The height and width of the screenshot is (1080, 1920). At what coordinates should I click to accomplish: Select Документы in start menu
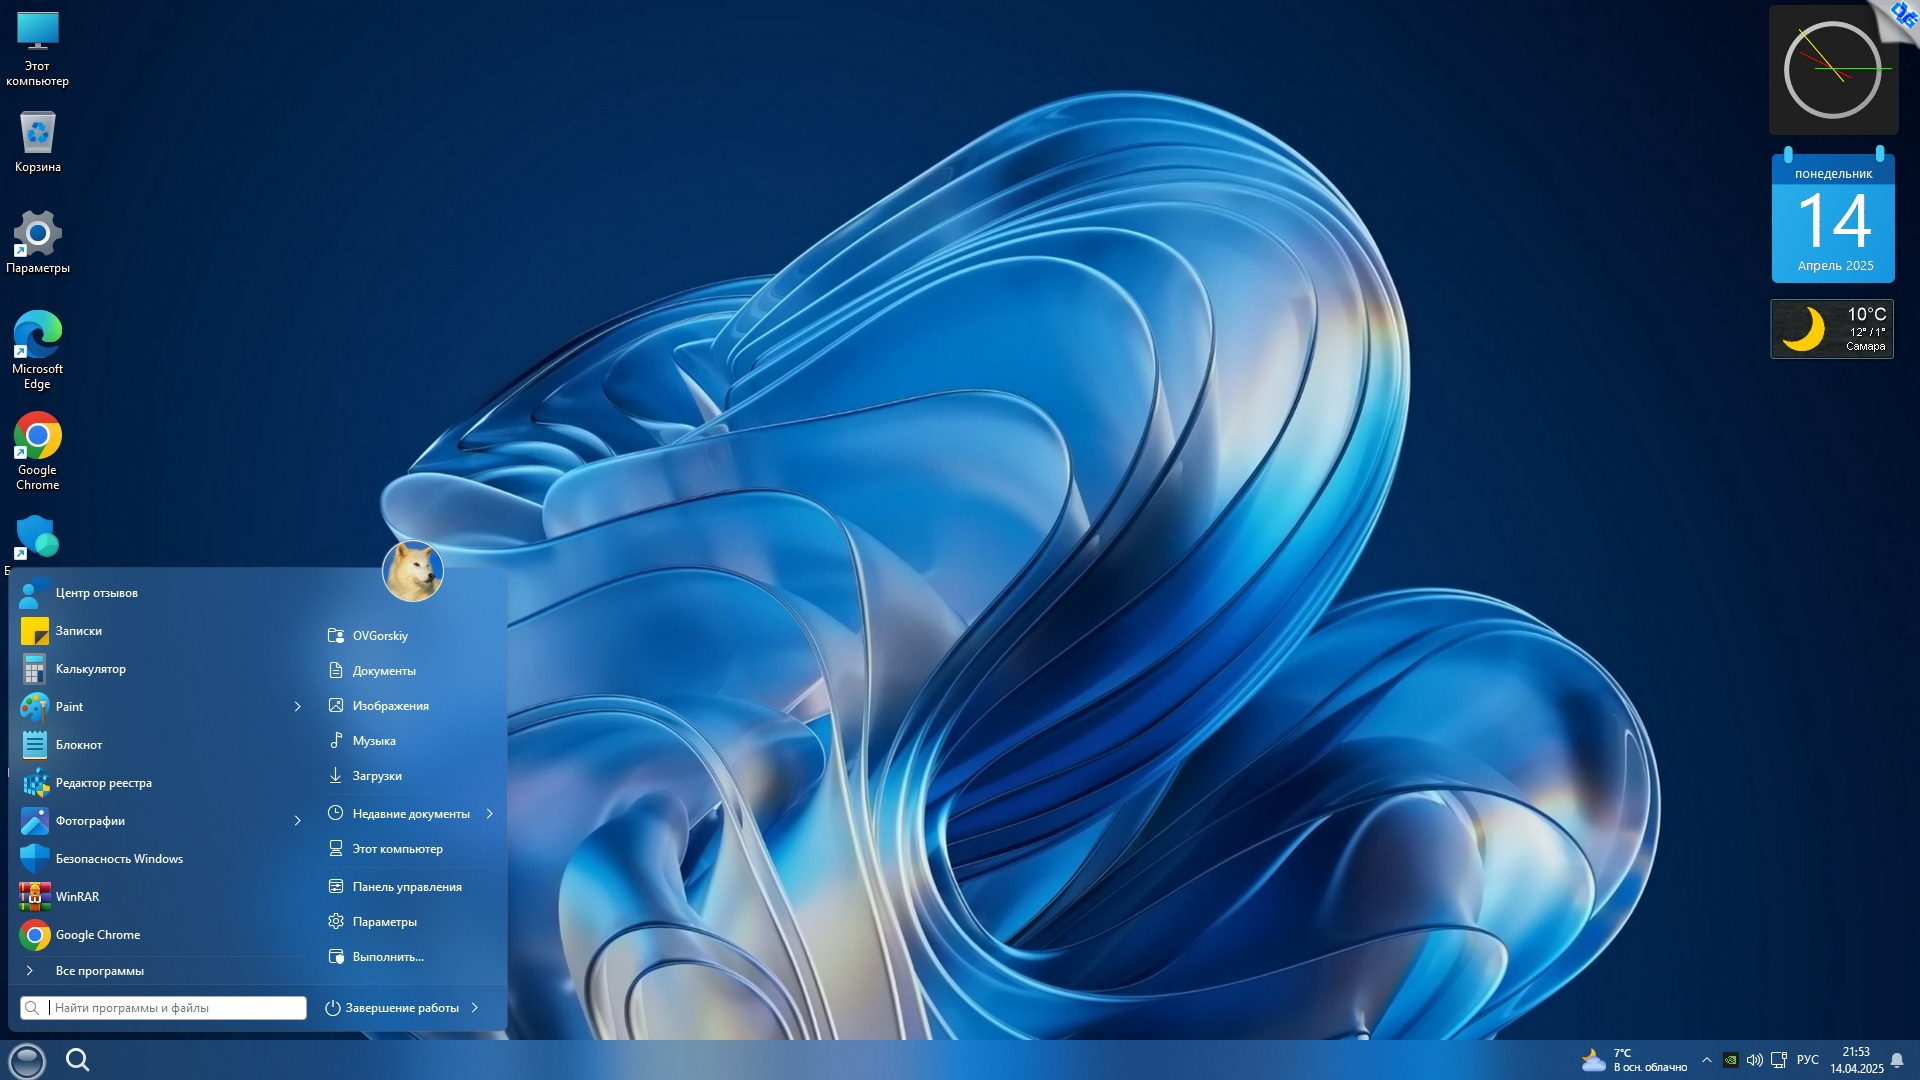point(383,671)
